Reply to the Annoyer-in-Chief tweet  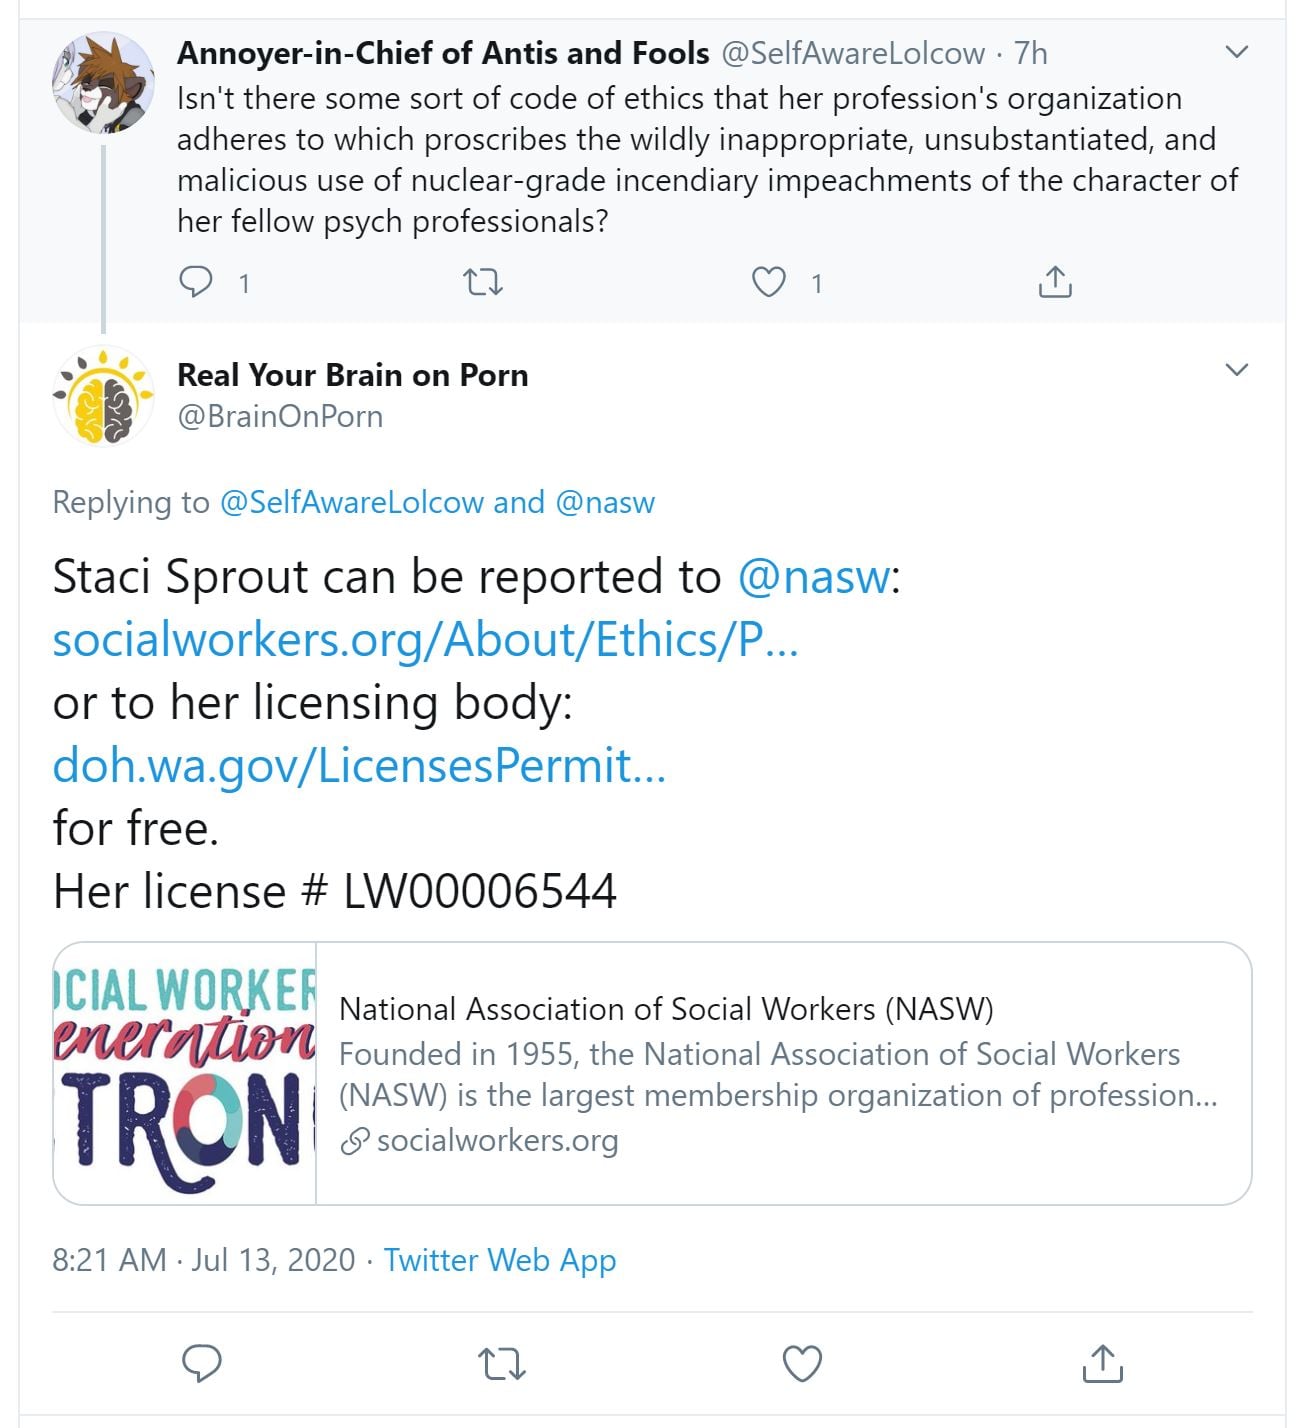[196, 283]
